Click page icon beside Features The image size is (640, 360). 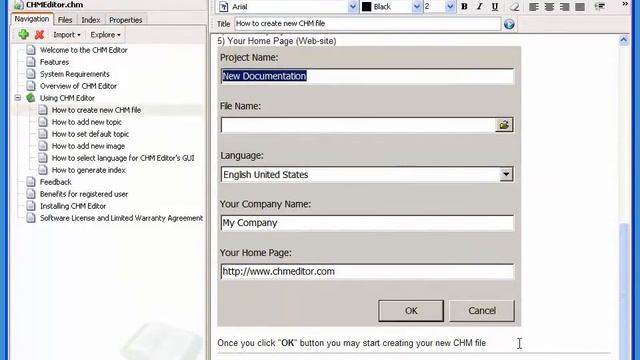31,62
